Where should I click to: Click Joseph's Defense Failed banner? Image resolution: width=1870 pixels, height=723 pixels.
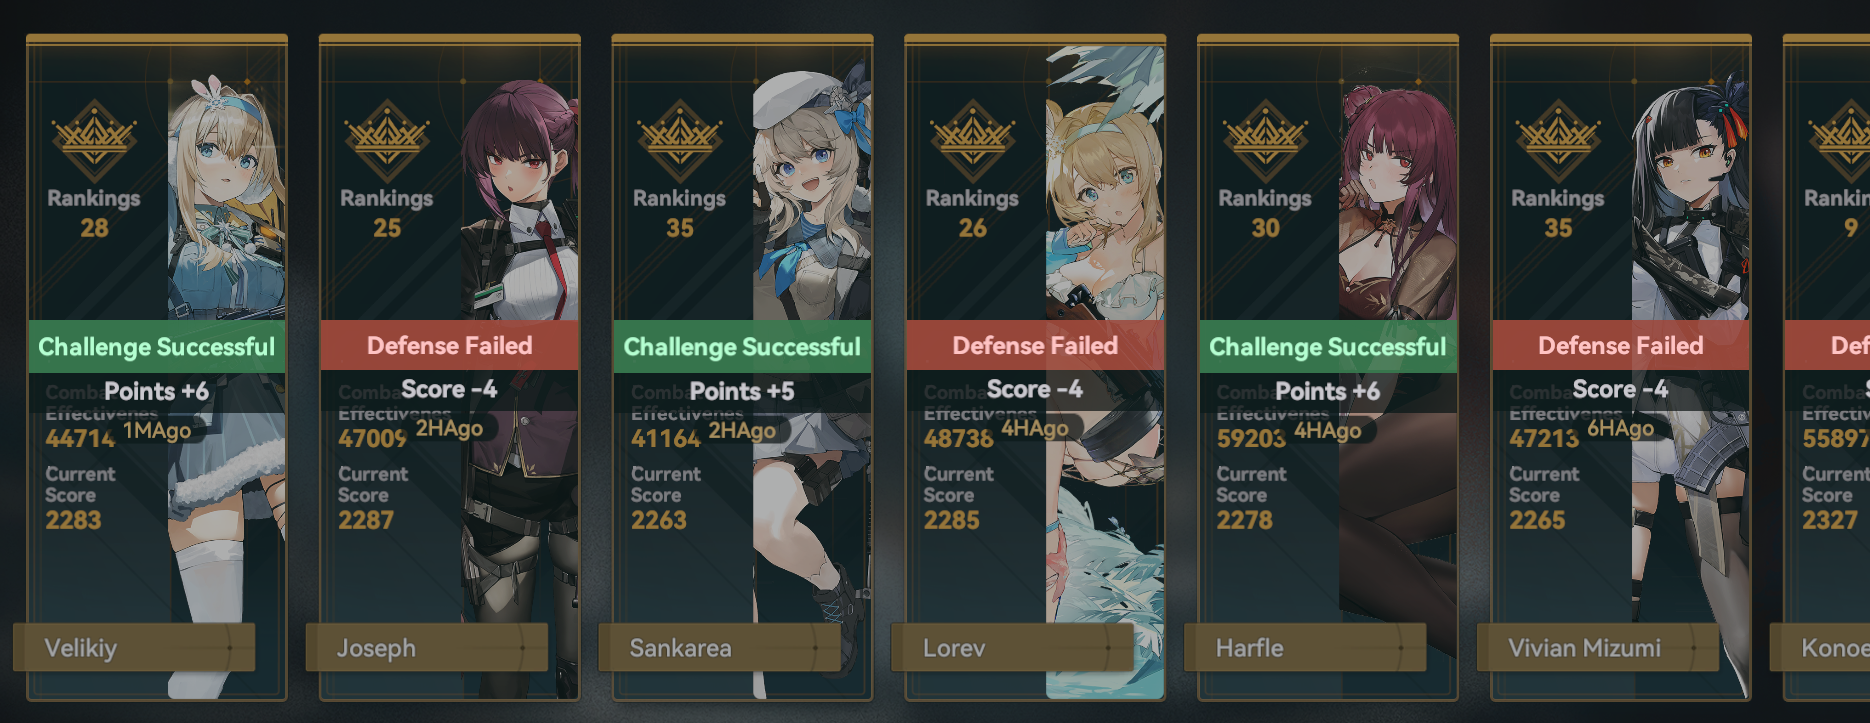point(450,345)
